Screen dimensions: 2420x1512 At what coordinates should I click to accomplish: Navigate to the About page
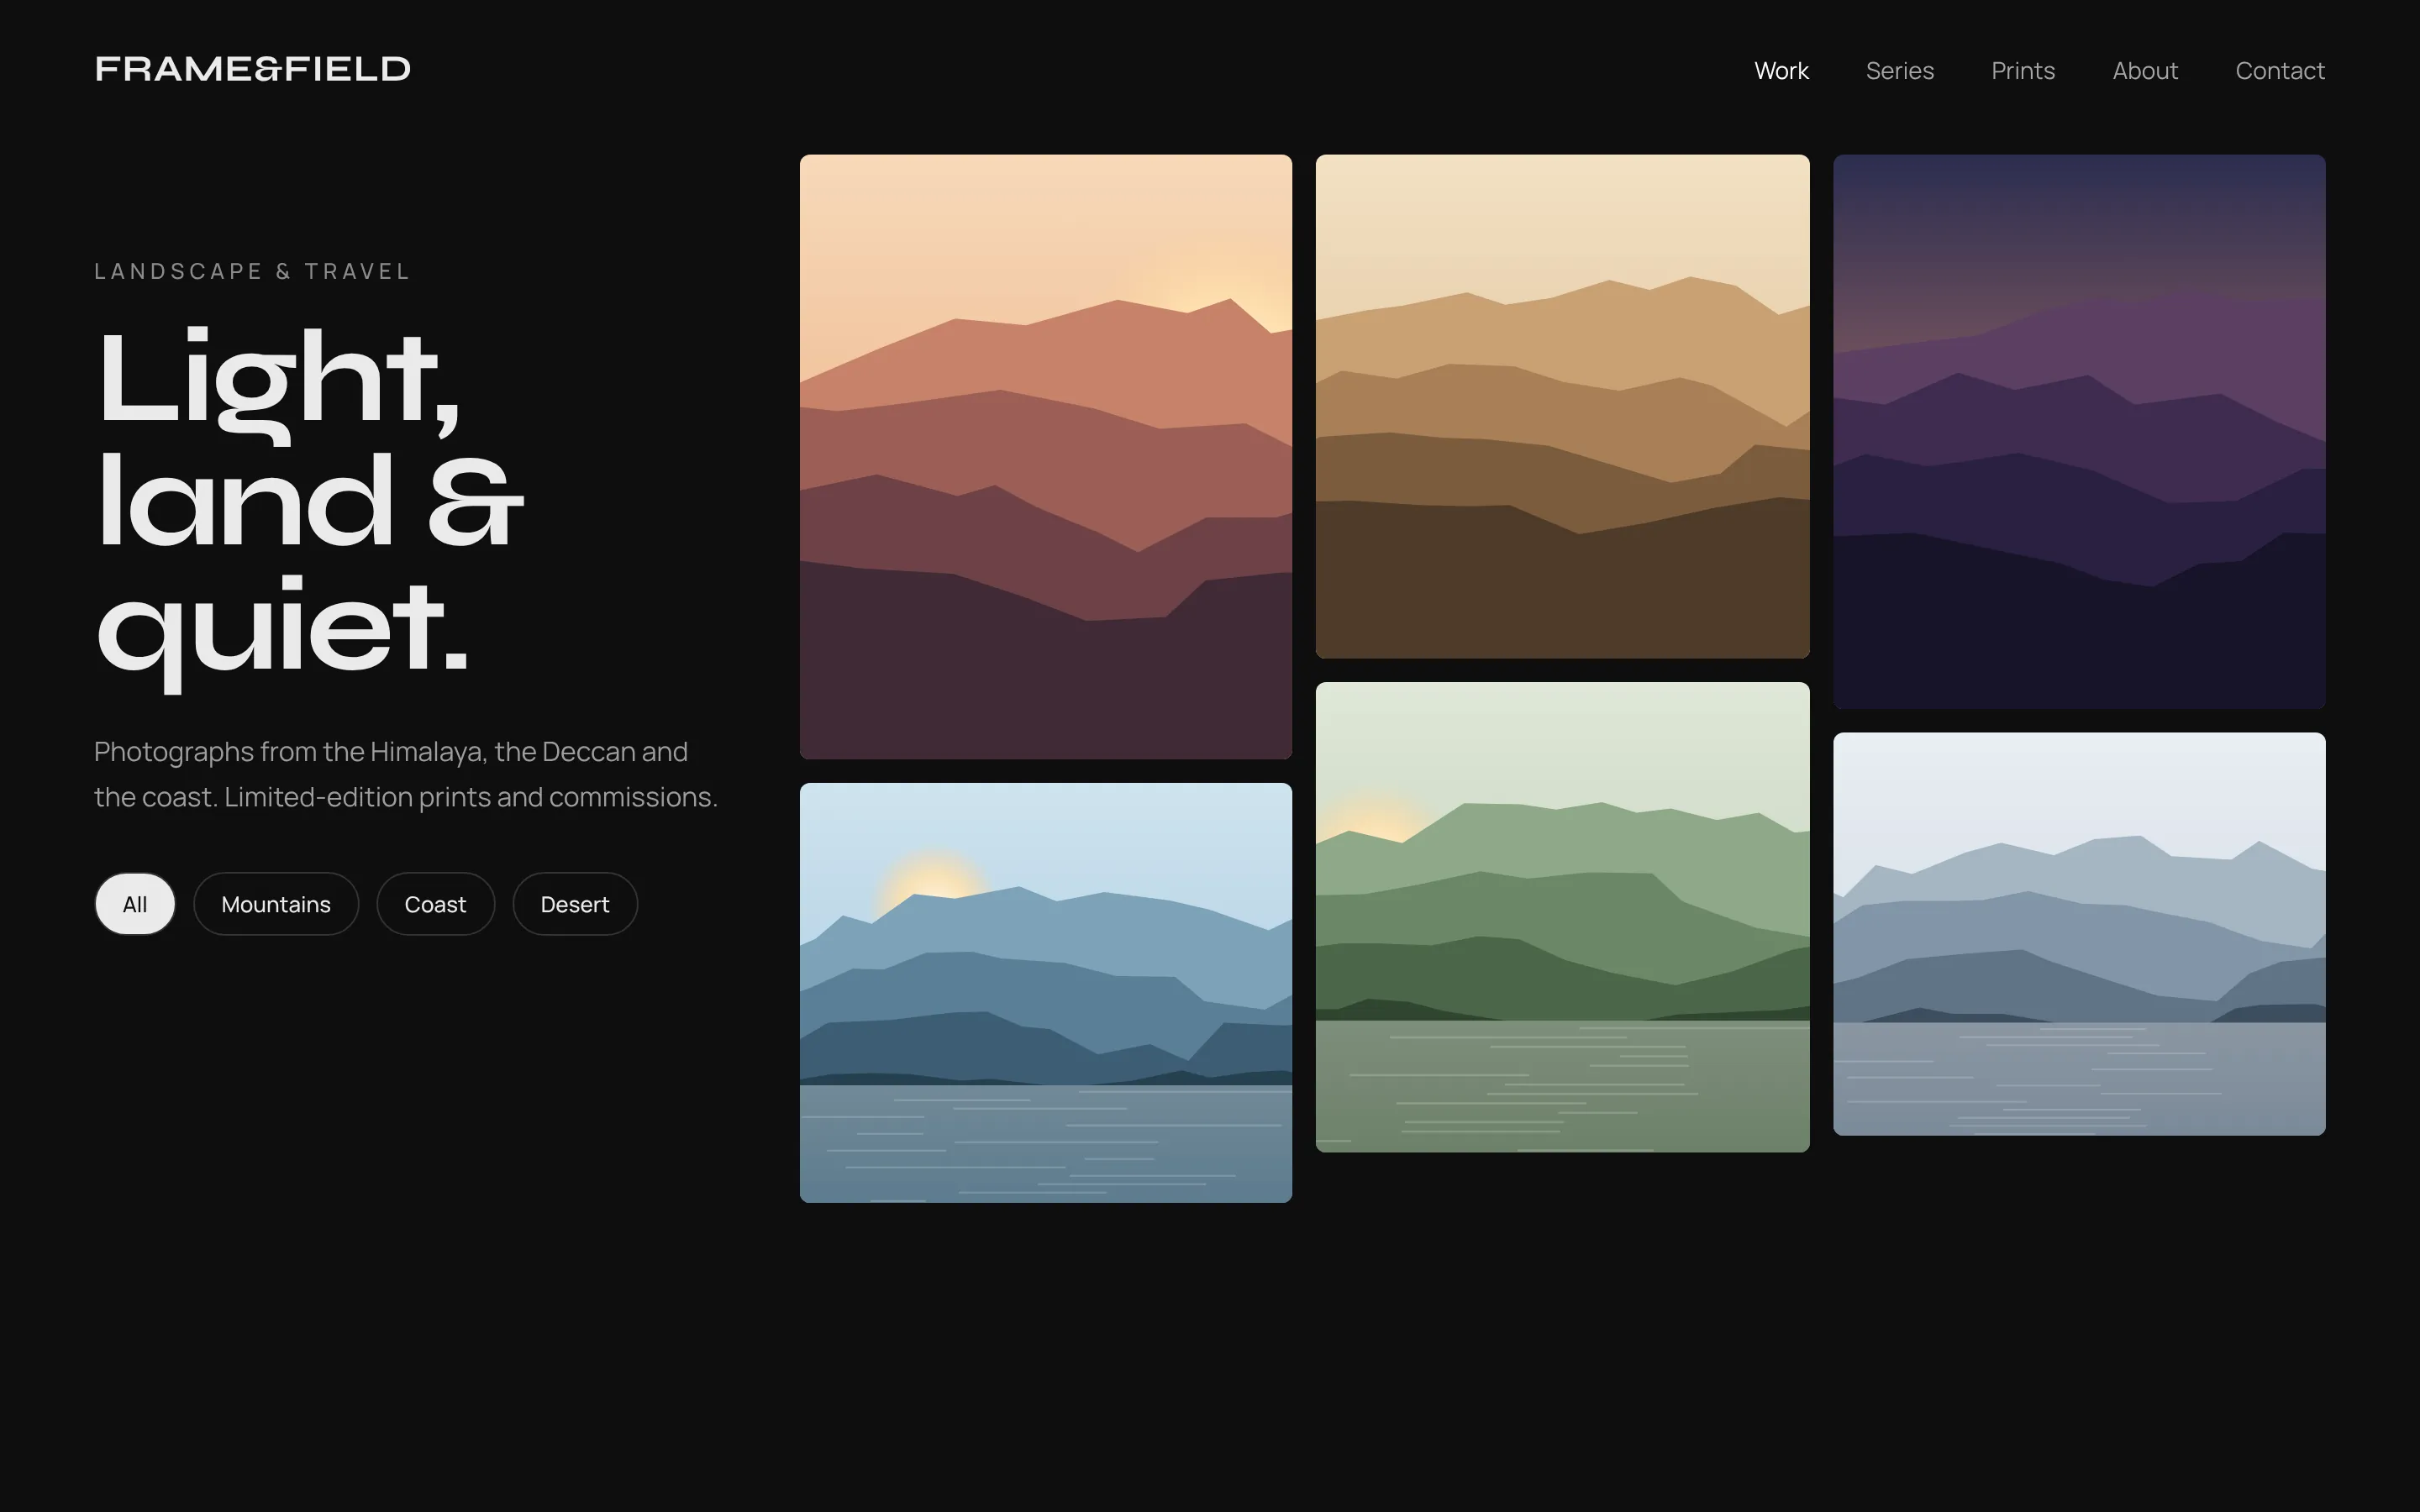(2144, 71)
